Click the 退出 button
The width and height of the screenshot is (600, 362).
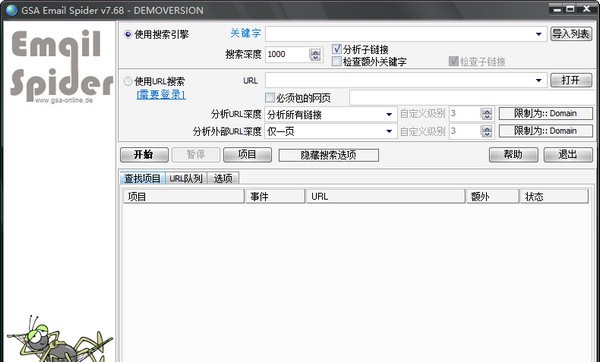pyautogui.click(x=568, y=155)
